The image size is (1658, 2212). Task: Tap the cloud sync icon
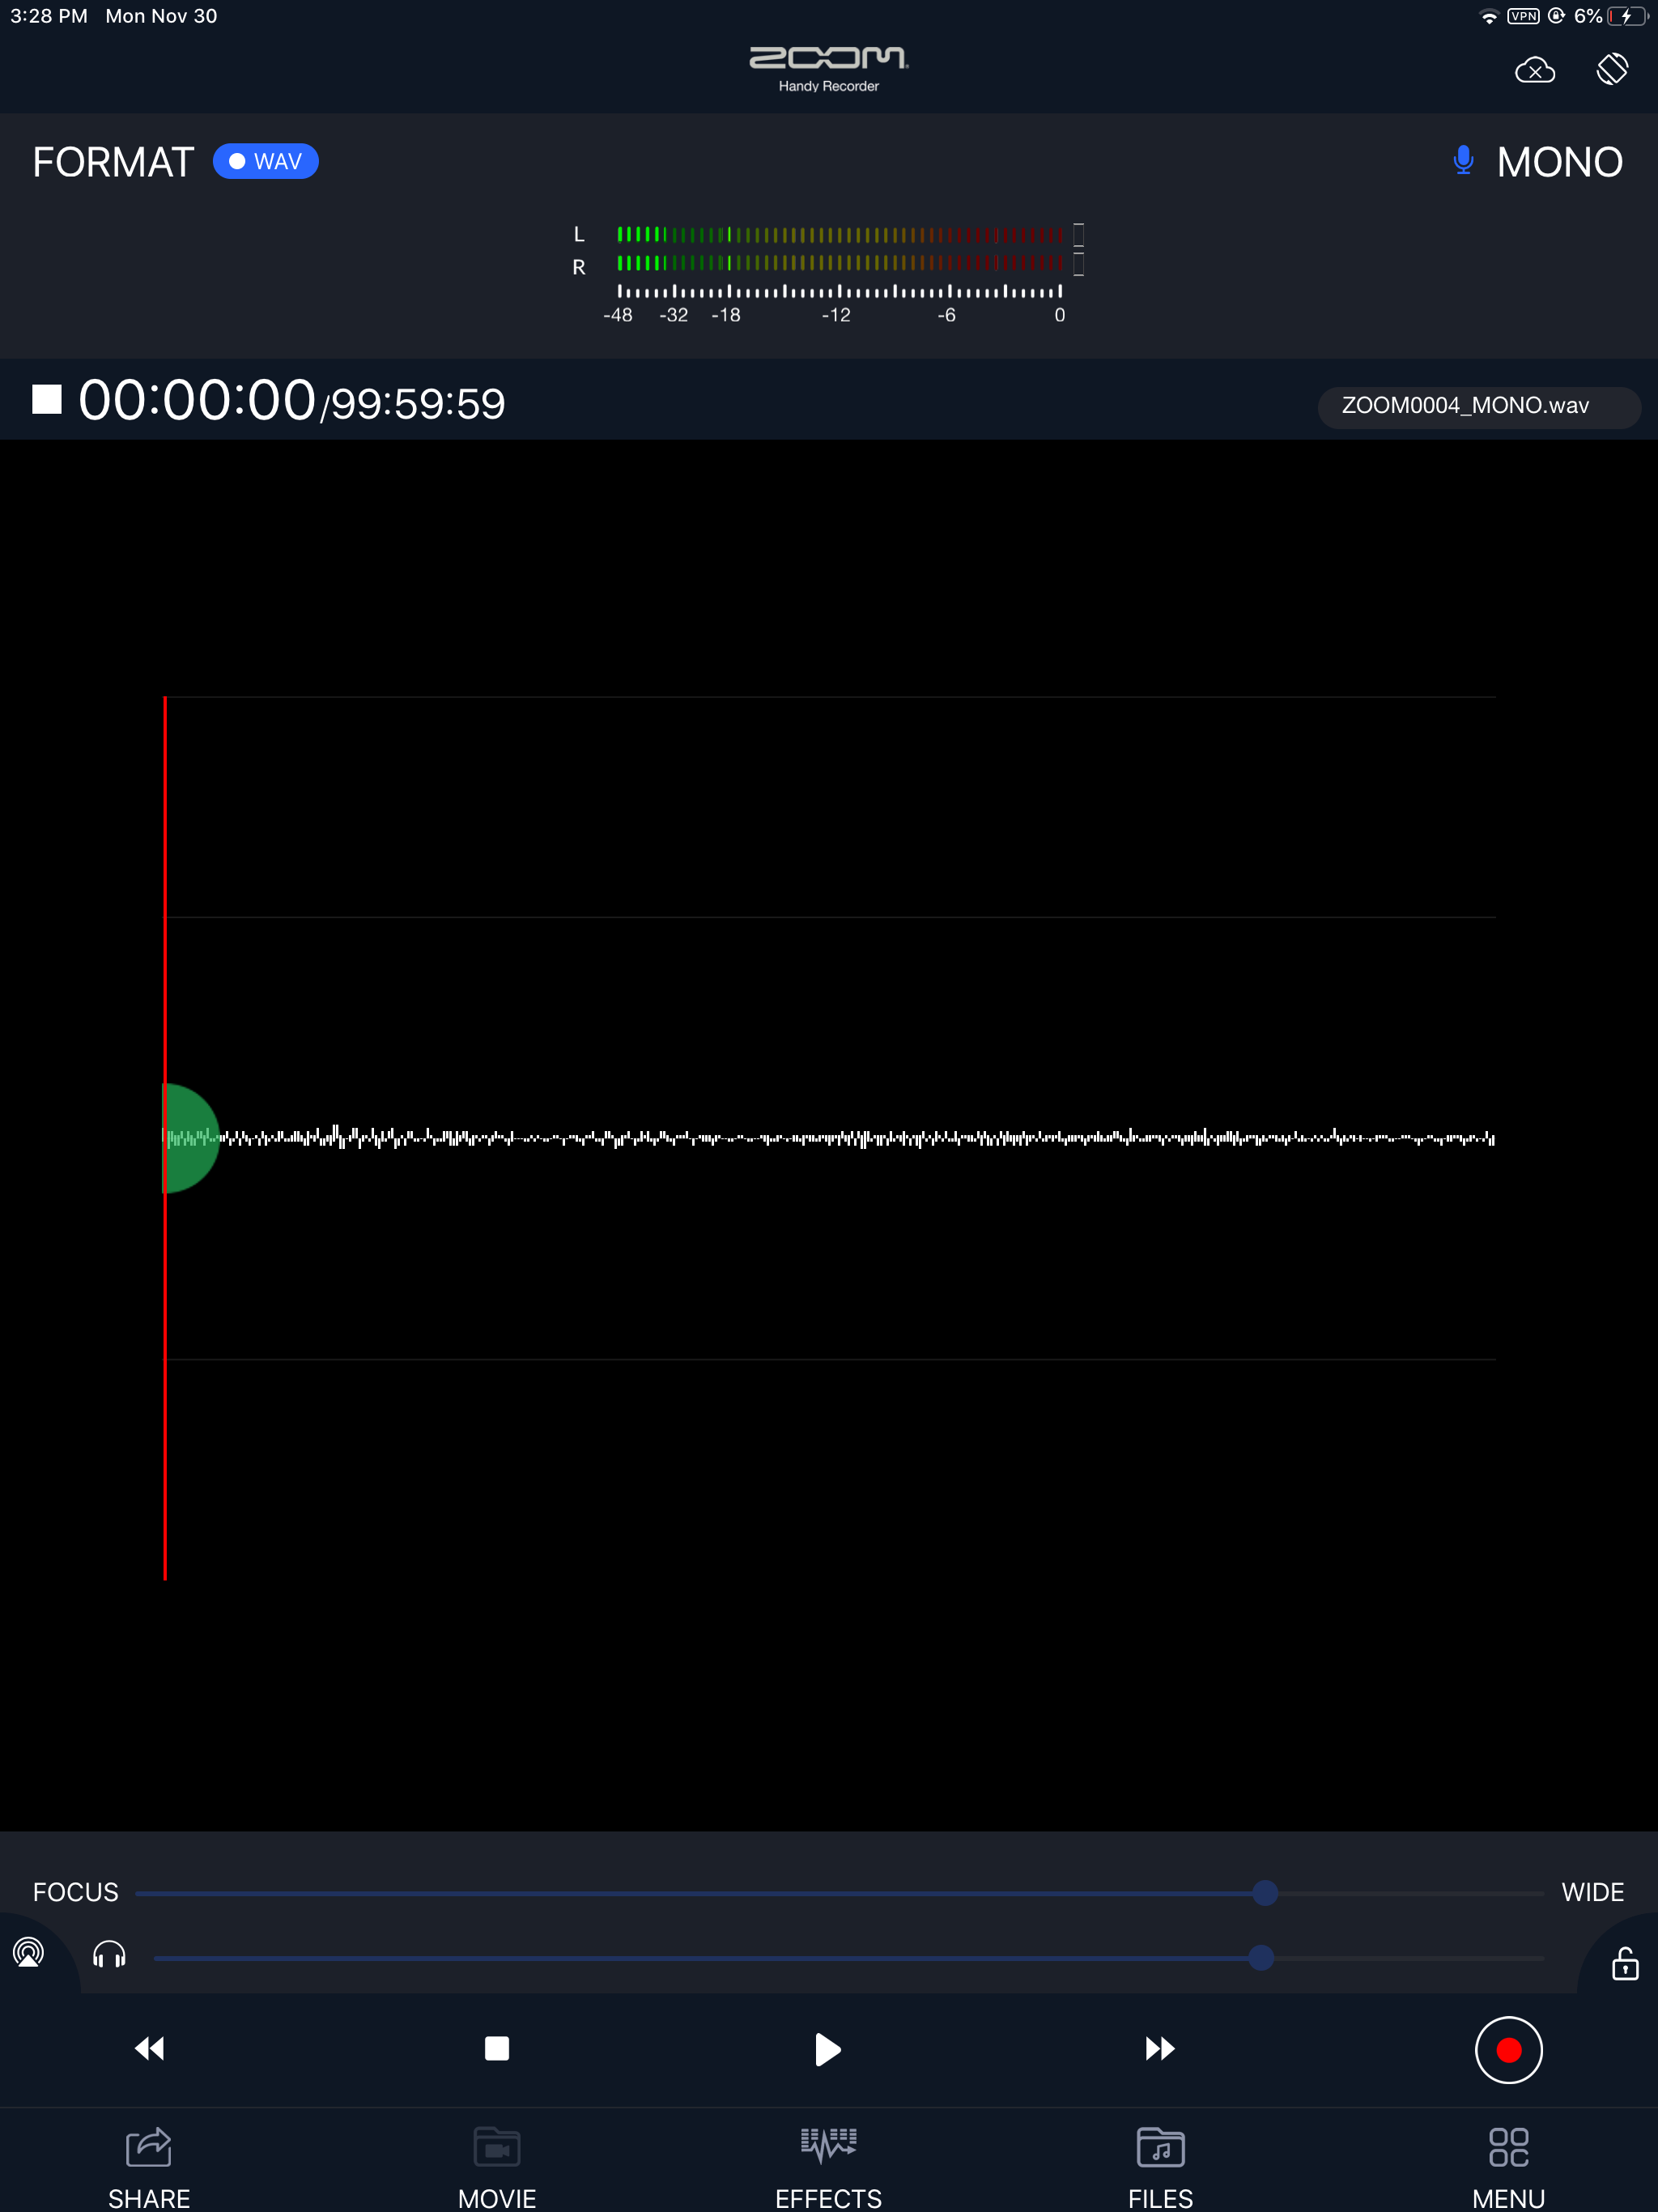1534,71
